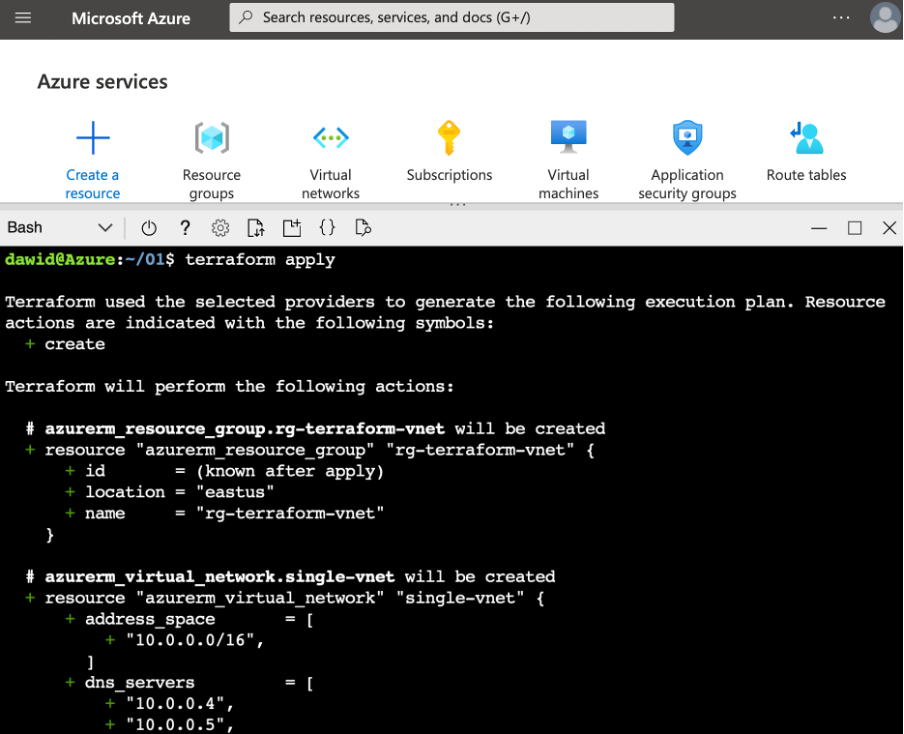This screenshot has height=734, width=904.
Task: Click the web preview icon
Action: 363,228
